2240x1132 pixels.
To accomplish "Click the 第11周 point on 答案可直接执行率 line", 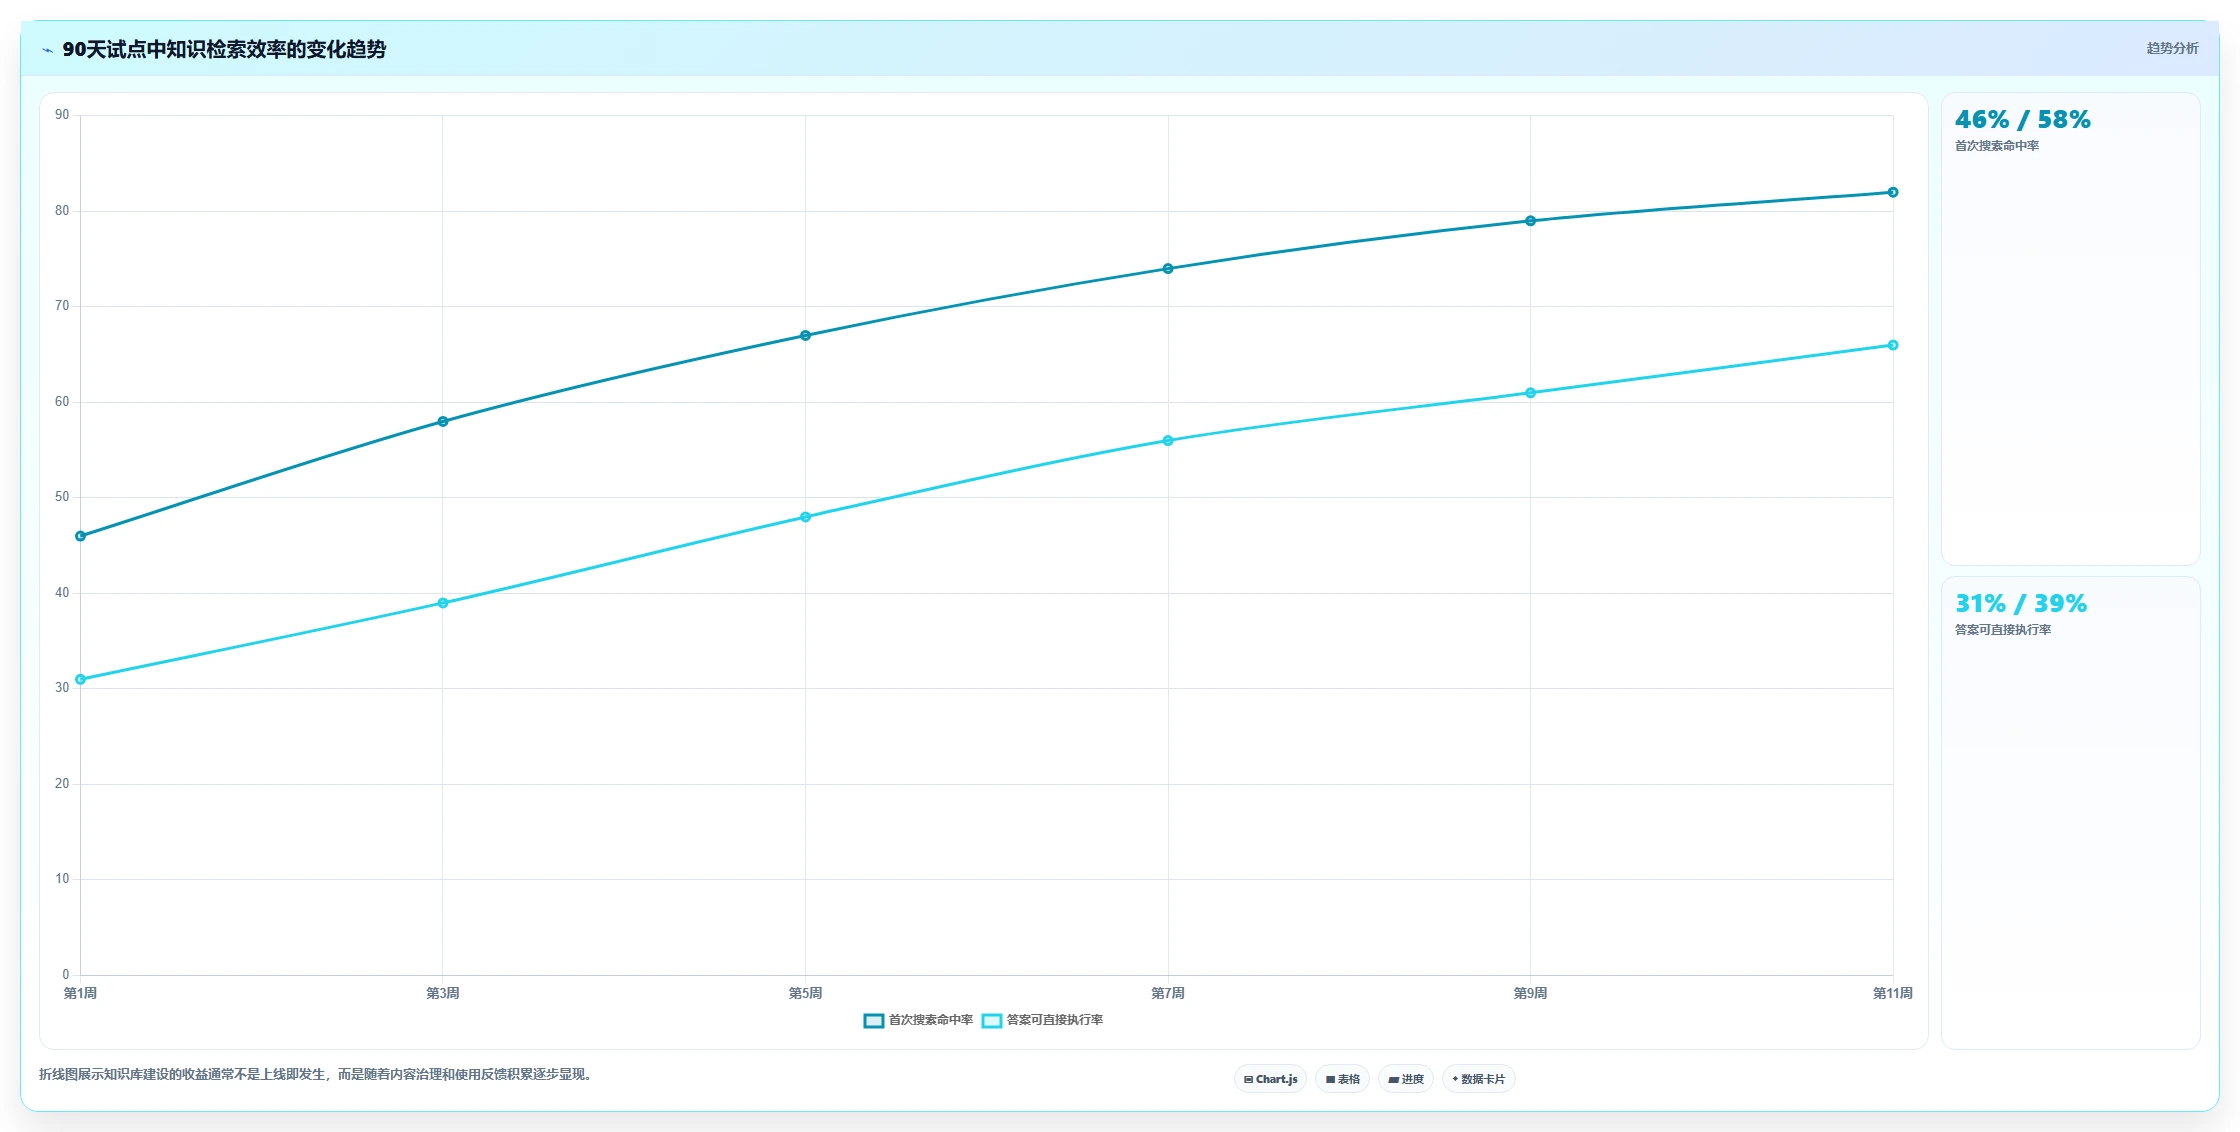I will pyautogui.click(x=1893, y=345).
